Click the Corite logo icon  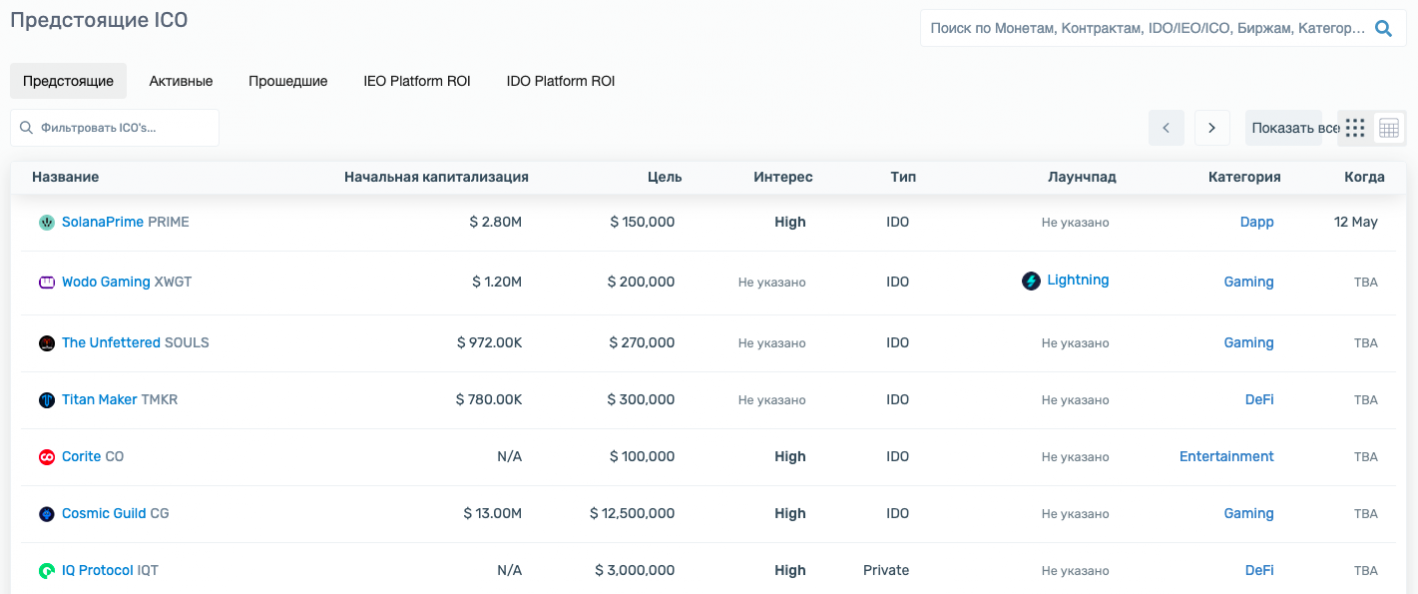click(x=46, y=457)
